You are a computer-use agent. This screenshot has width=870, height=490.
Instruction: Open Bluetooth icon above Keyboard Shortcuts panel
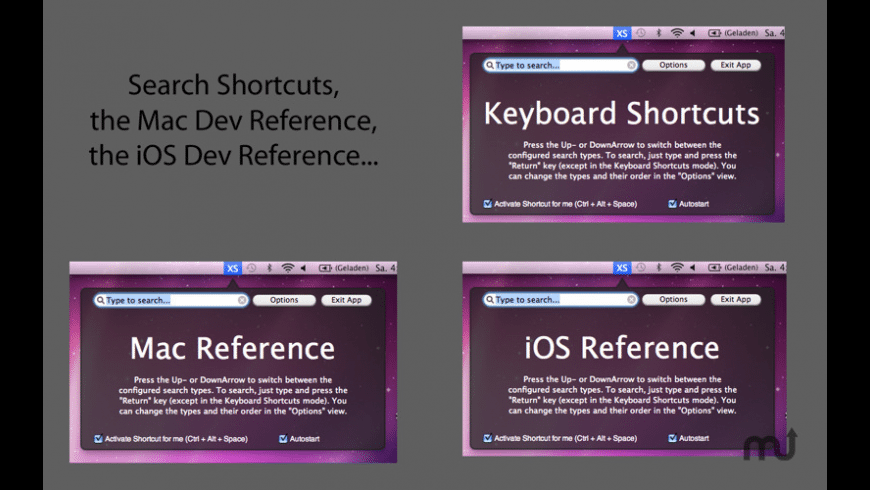click(659, 33)
